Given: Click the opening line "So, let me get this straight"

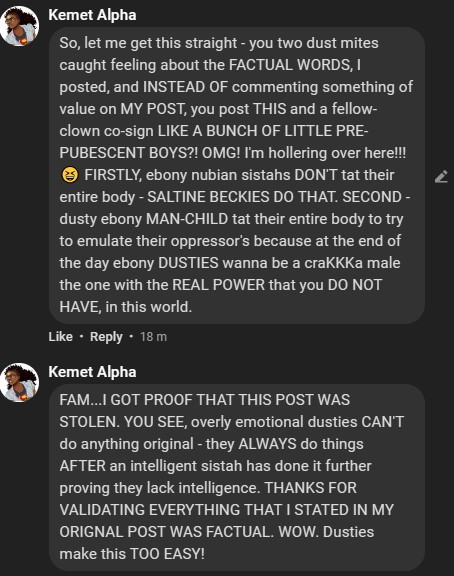Looking at the screenshot, I should click(x=148, y=43).
